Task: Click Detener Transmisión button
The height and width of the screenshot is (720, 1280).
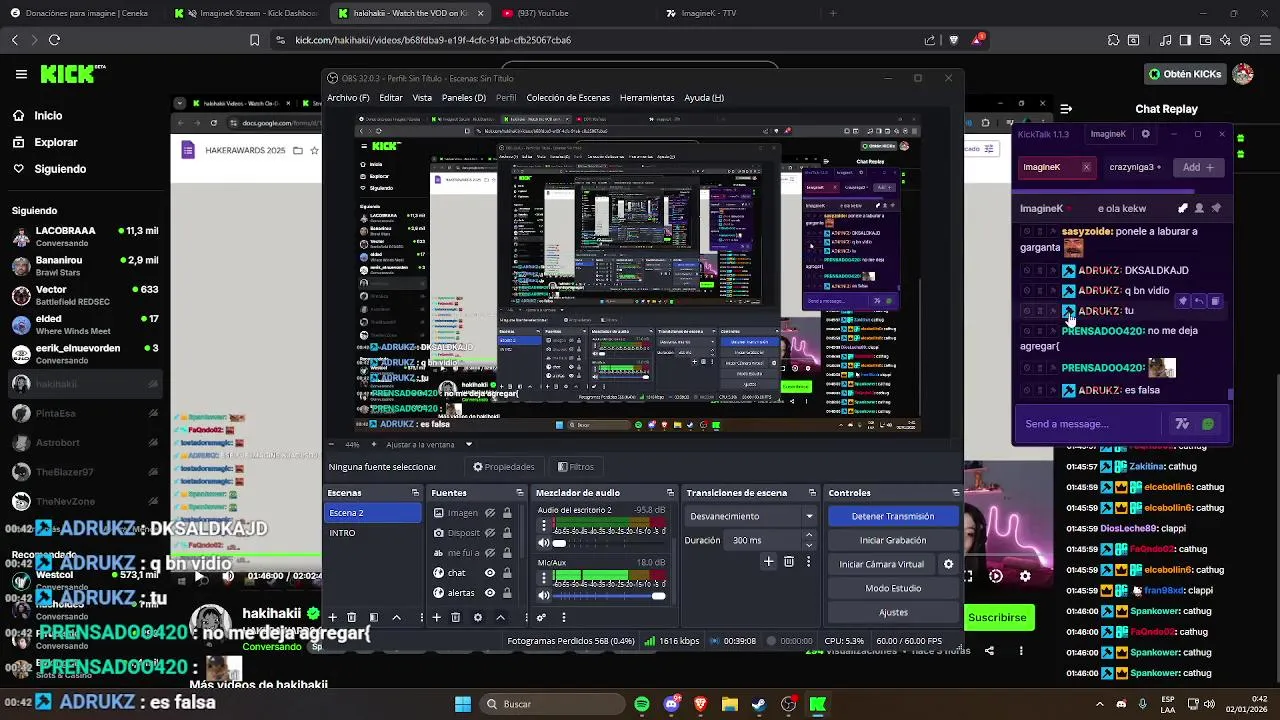Action: click(x=892, y=516)
